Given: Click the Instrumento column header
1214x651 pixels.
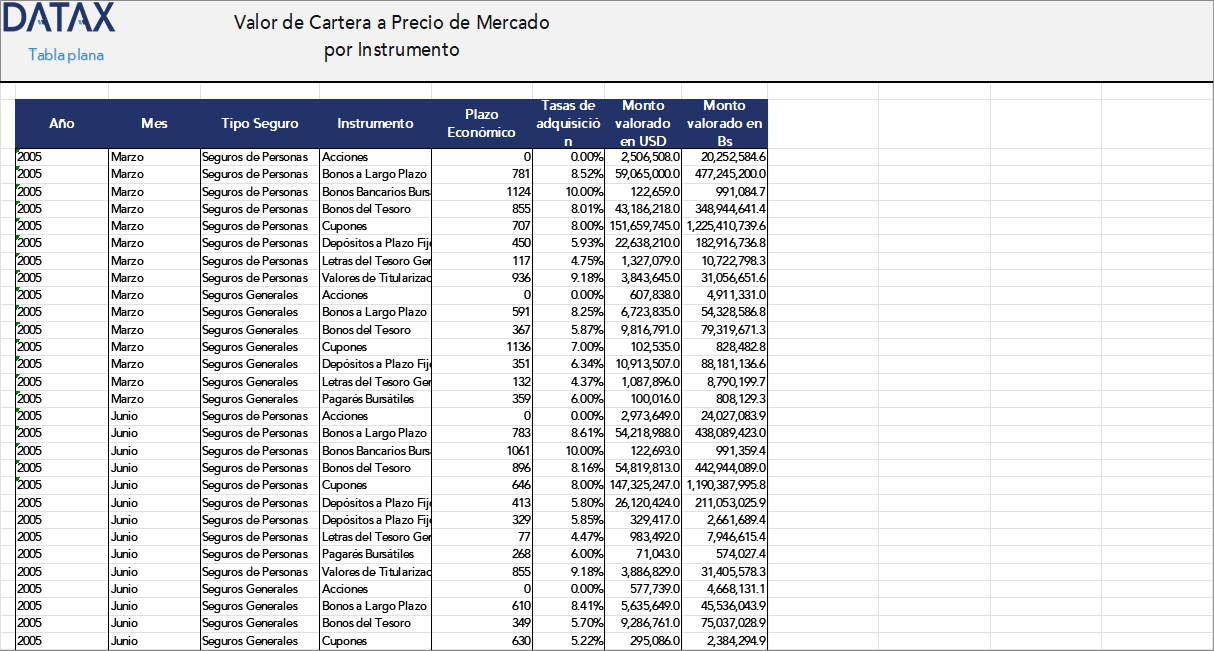Looking at the screenshot, I should click(x=375, y=123).
